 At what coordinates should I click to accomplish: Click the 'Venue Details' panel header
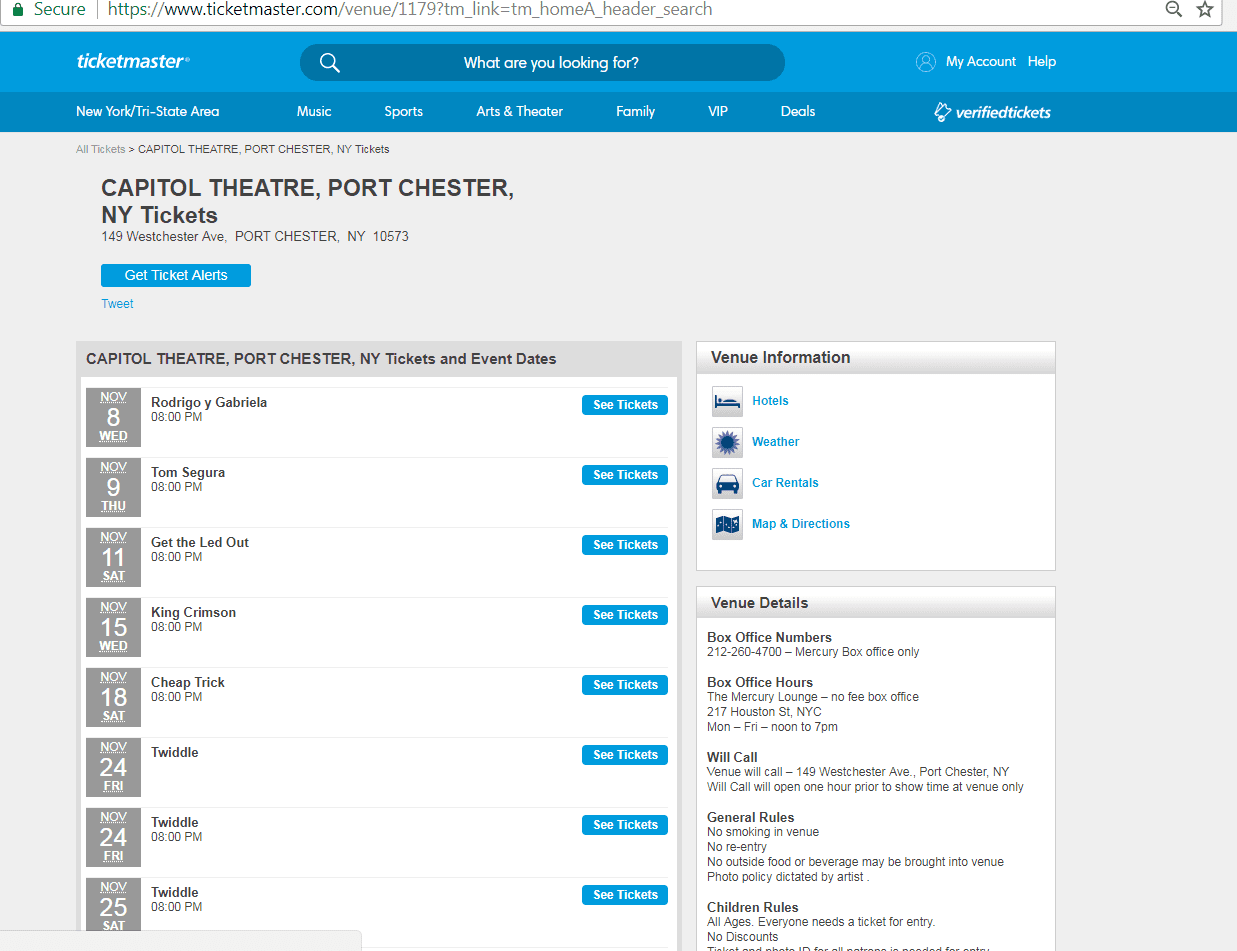pos(876,603)
